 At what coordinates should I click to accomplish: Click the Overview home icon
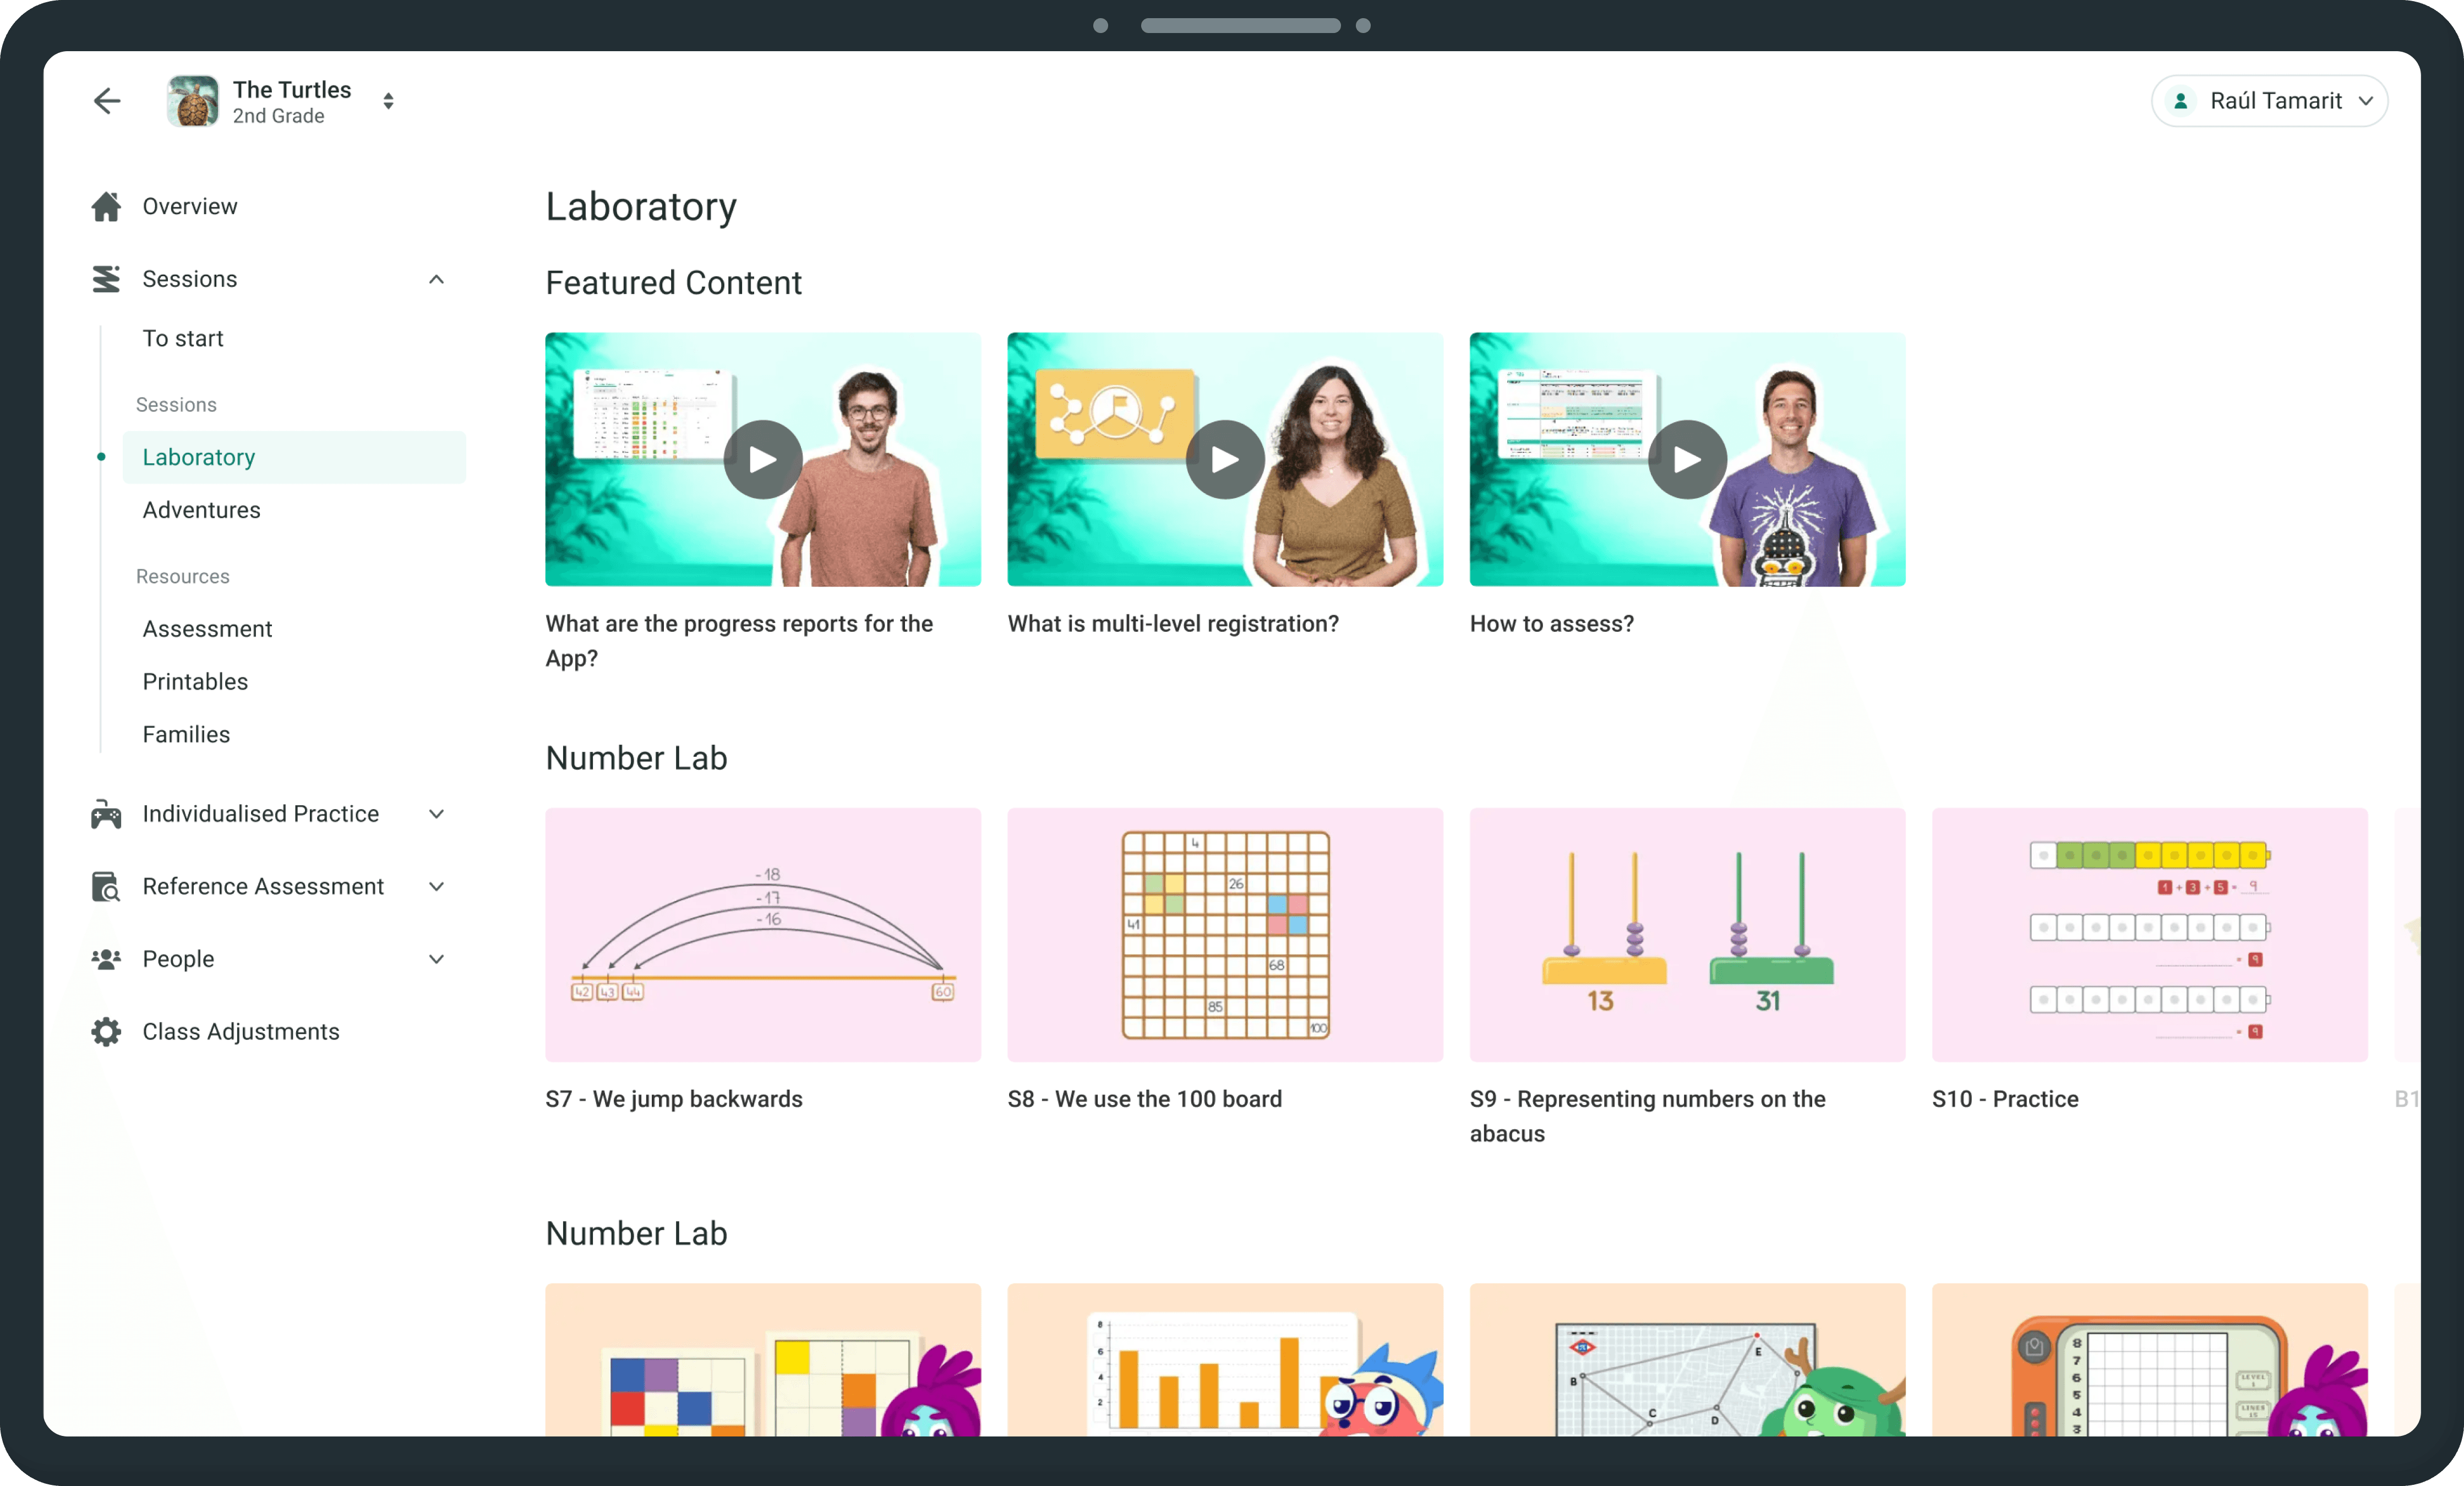(106, 206)
